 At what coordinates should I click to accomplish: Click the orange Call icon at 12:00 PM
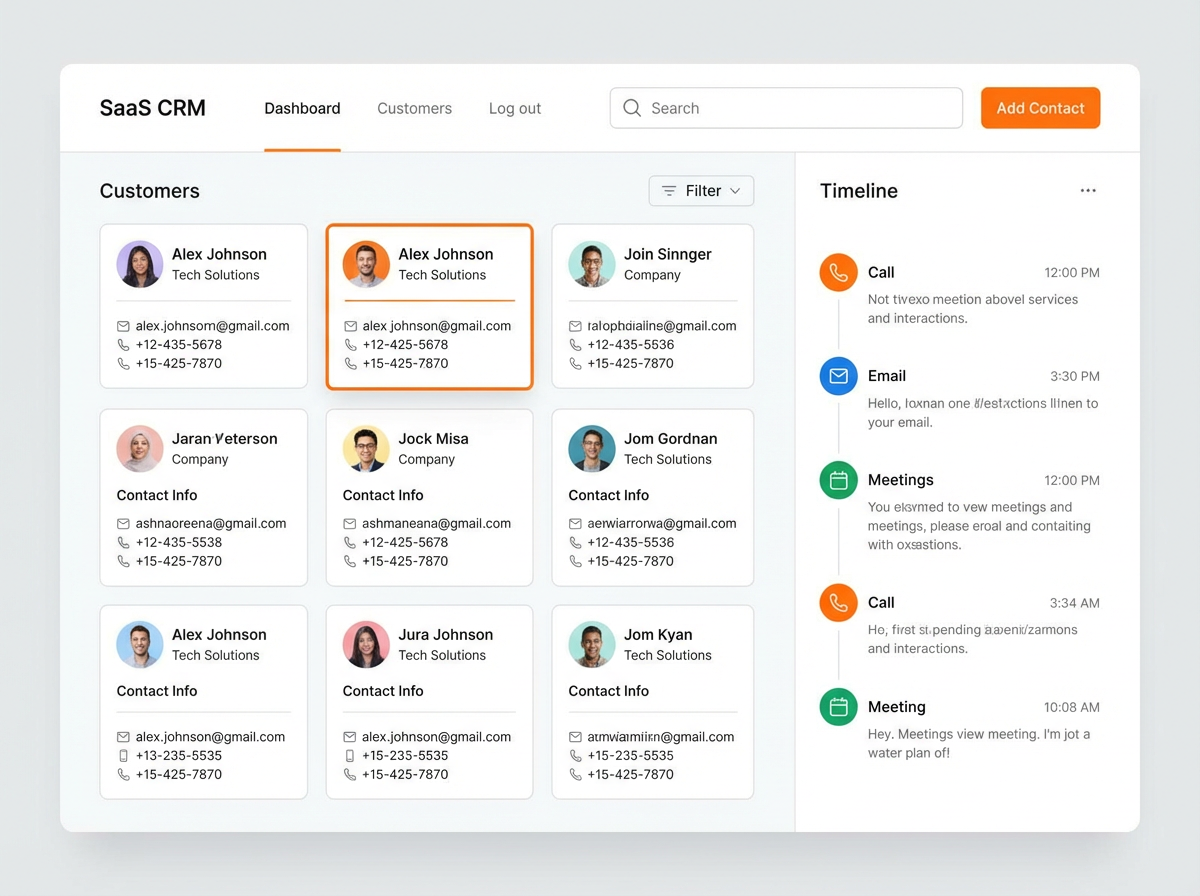[x=838, y=272]
